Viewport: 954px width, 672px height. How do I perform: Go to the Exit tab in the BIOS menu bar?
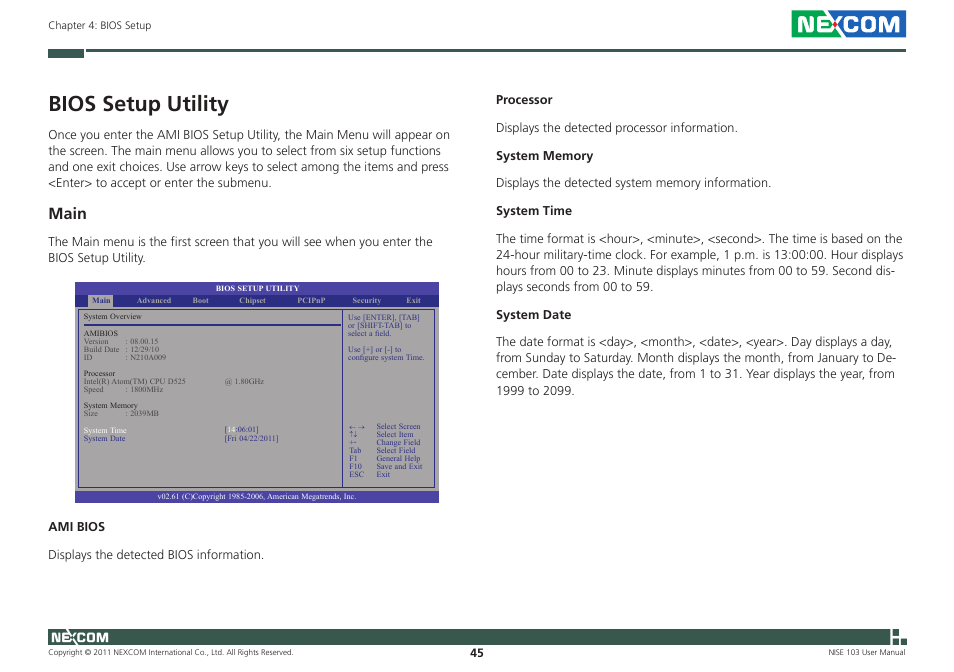(414, 300)
